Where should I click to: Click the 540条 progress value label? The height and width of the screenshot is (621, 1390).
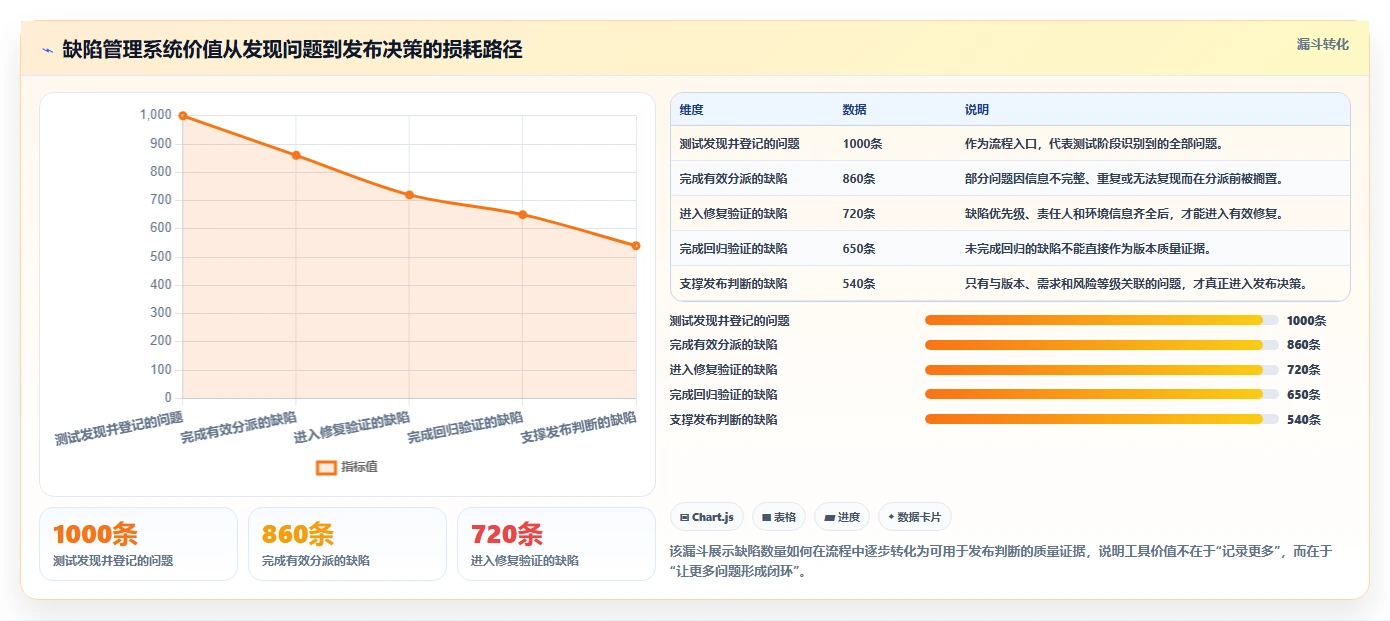click(x=1303, y=420)
